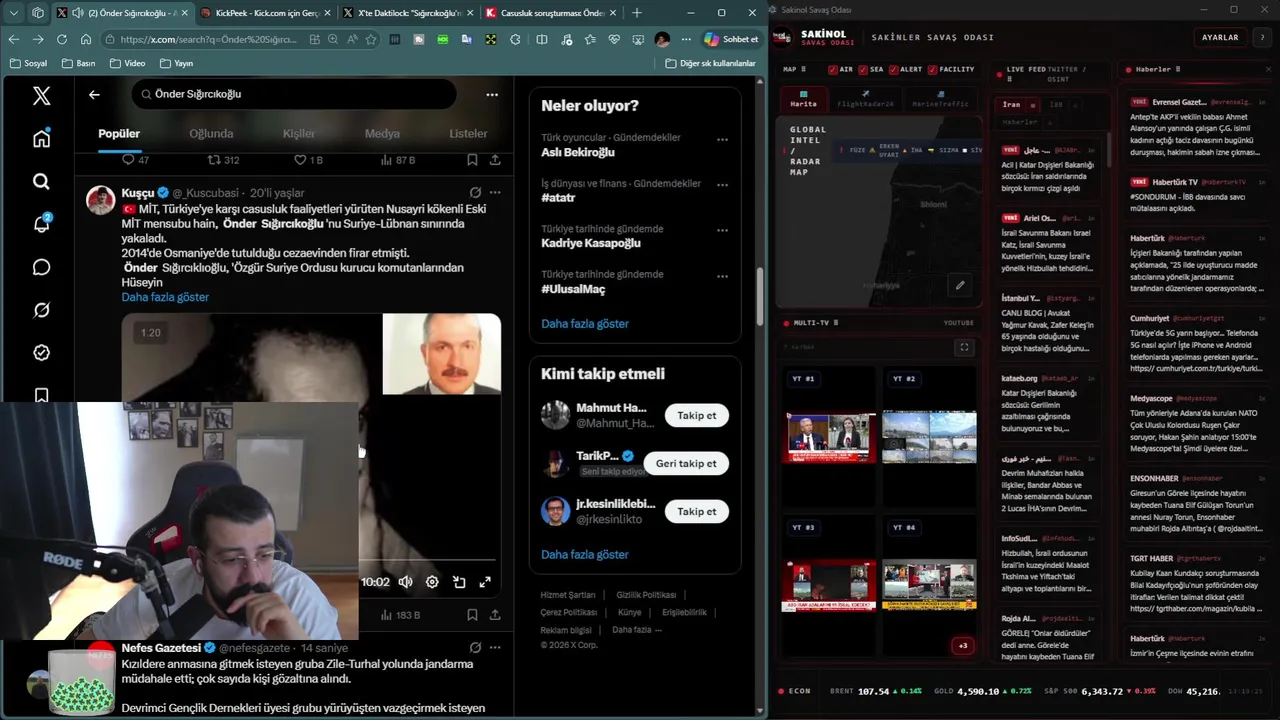This screenshot has height=720, width=1280.
Task: Toggle the ALERT checkbox in Sakinol map
Action: click(x=892, y=70)
